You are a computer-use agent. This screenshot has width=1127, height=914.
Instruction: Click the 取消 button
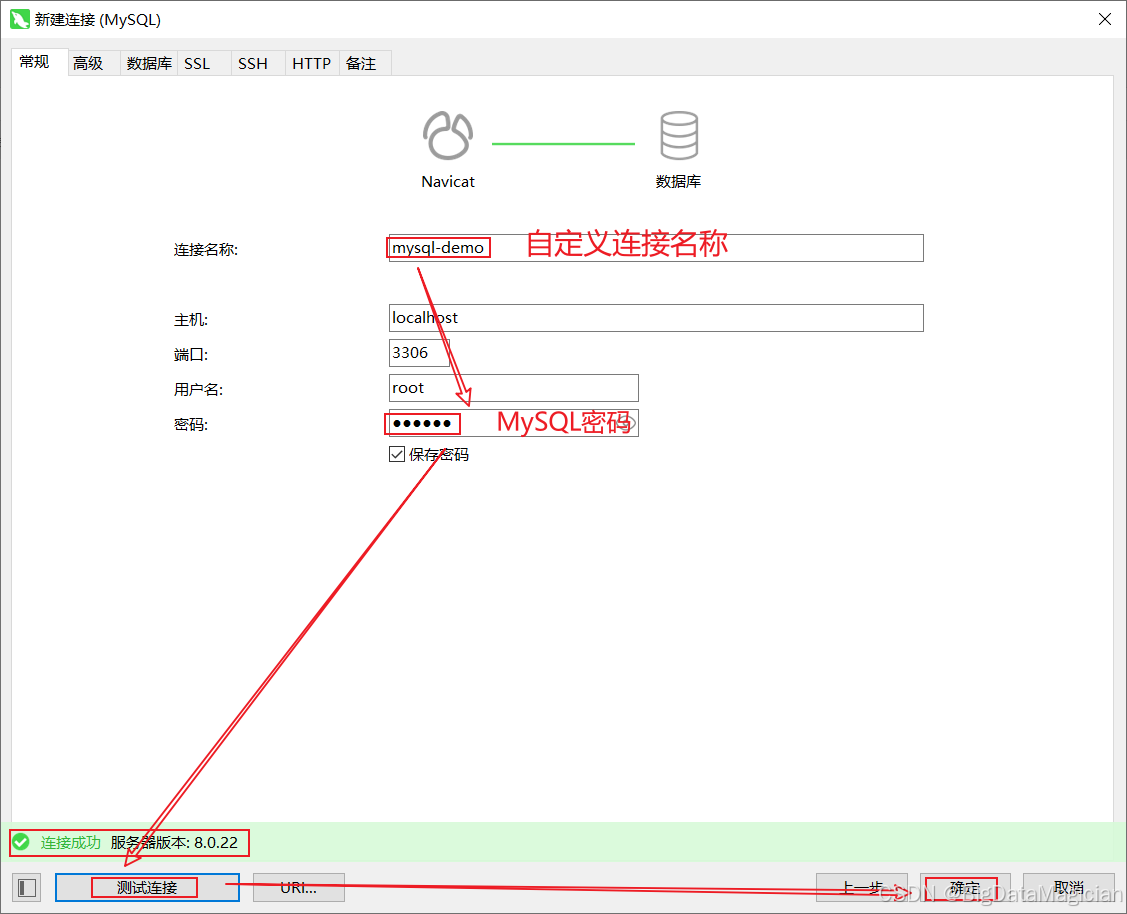1069,887
